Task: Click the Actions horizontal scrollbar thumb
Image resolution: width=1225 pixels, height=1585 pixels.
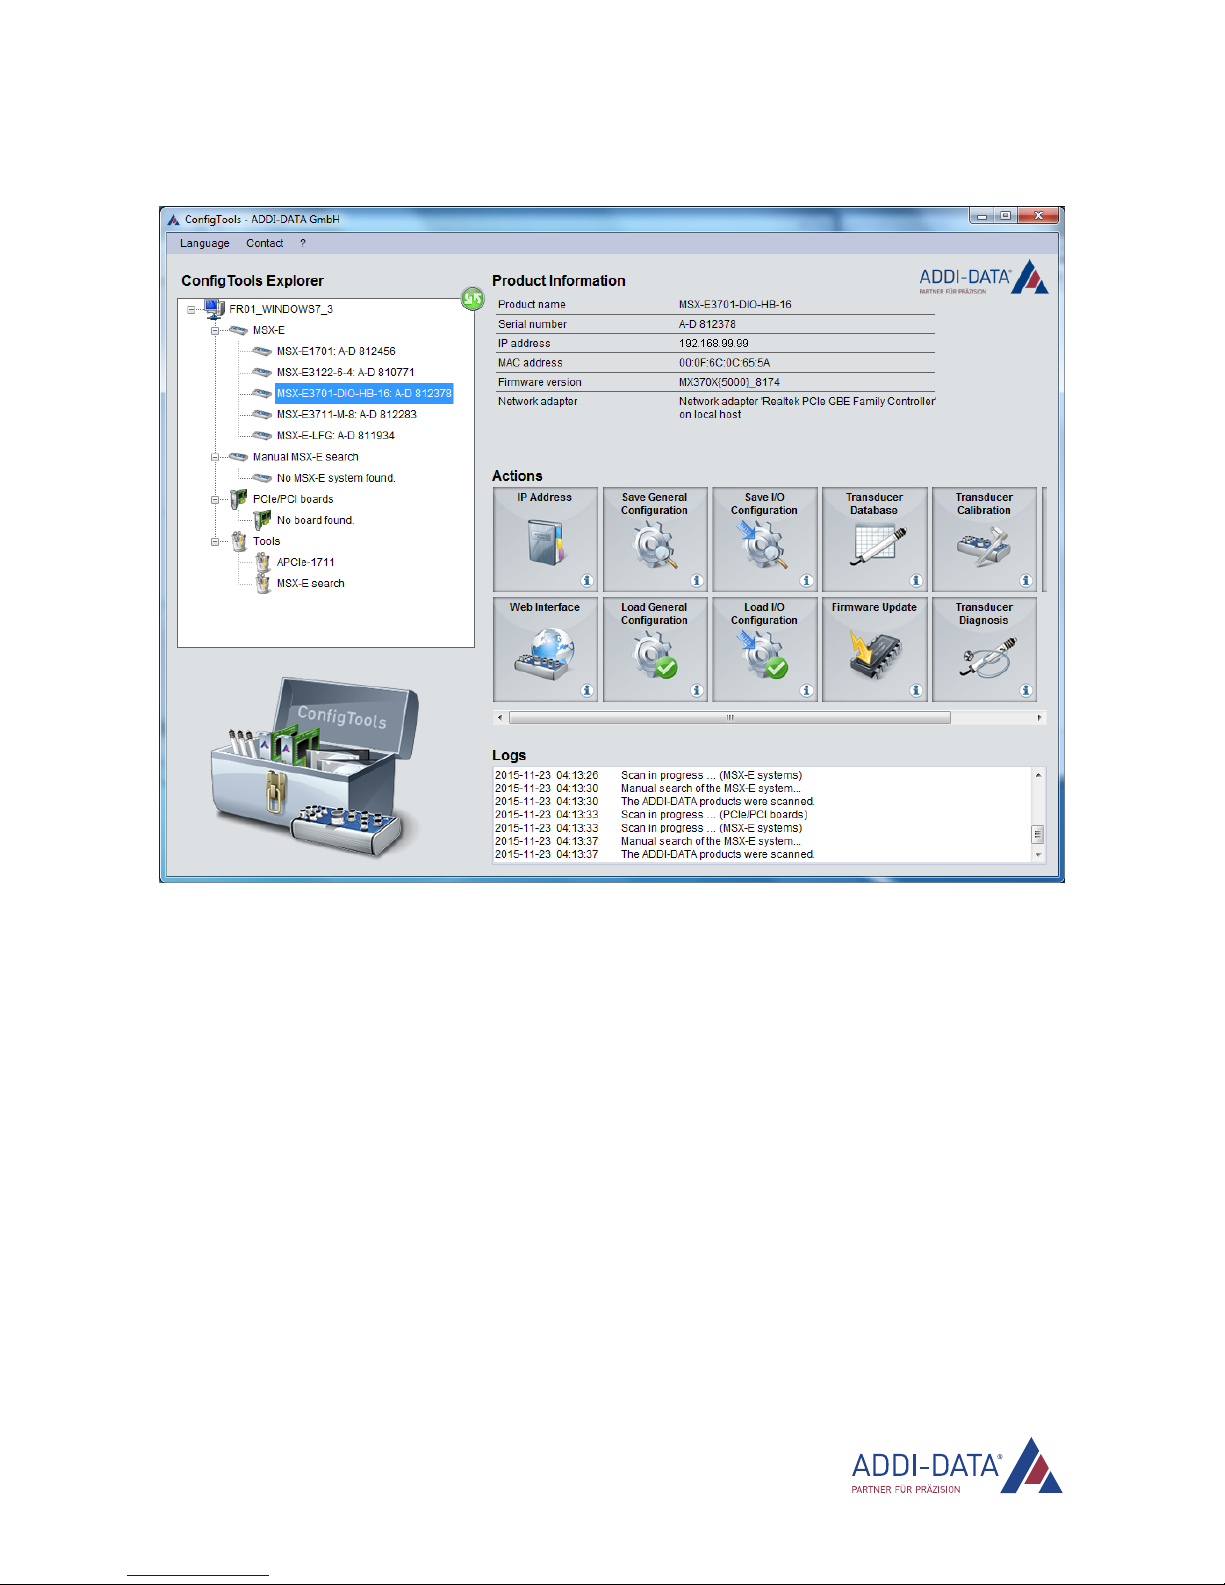Action: click(730, 717)
